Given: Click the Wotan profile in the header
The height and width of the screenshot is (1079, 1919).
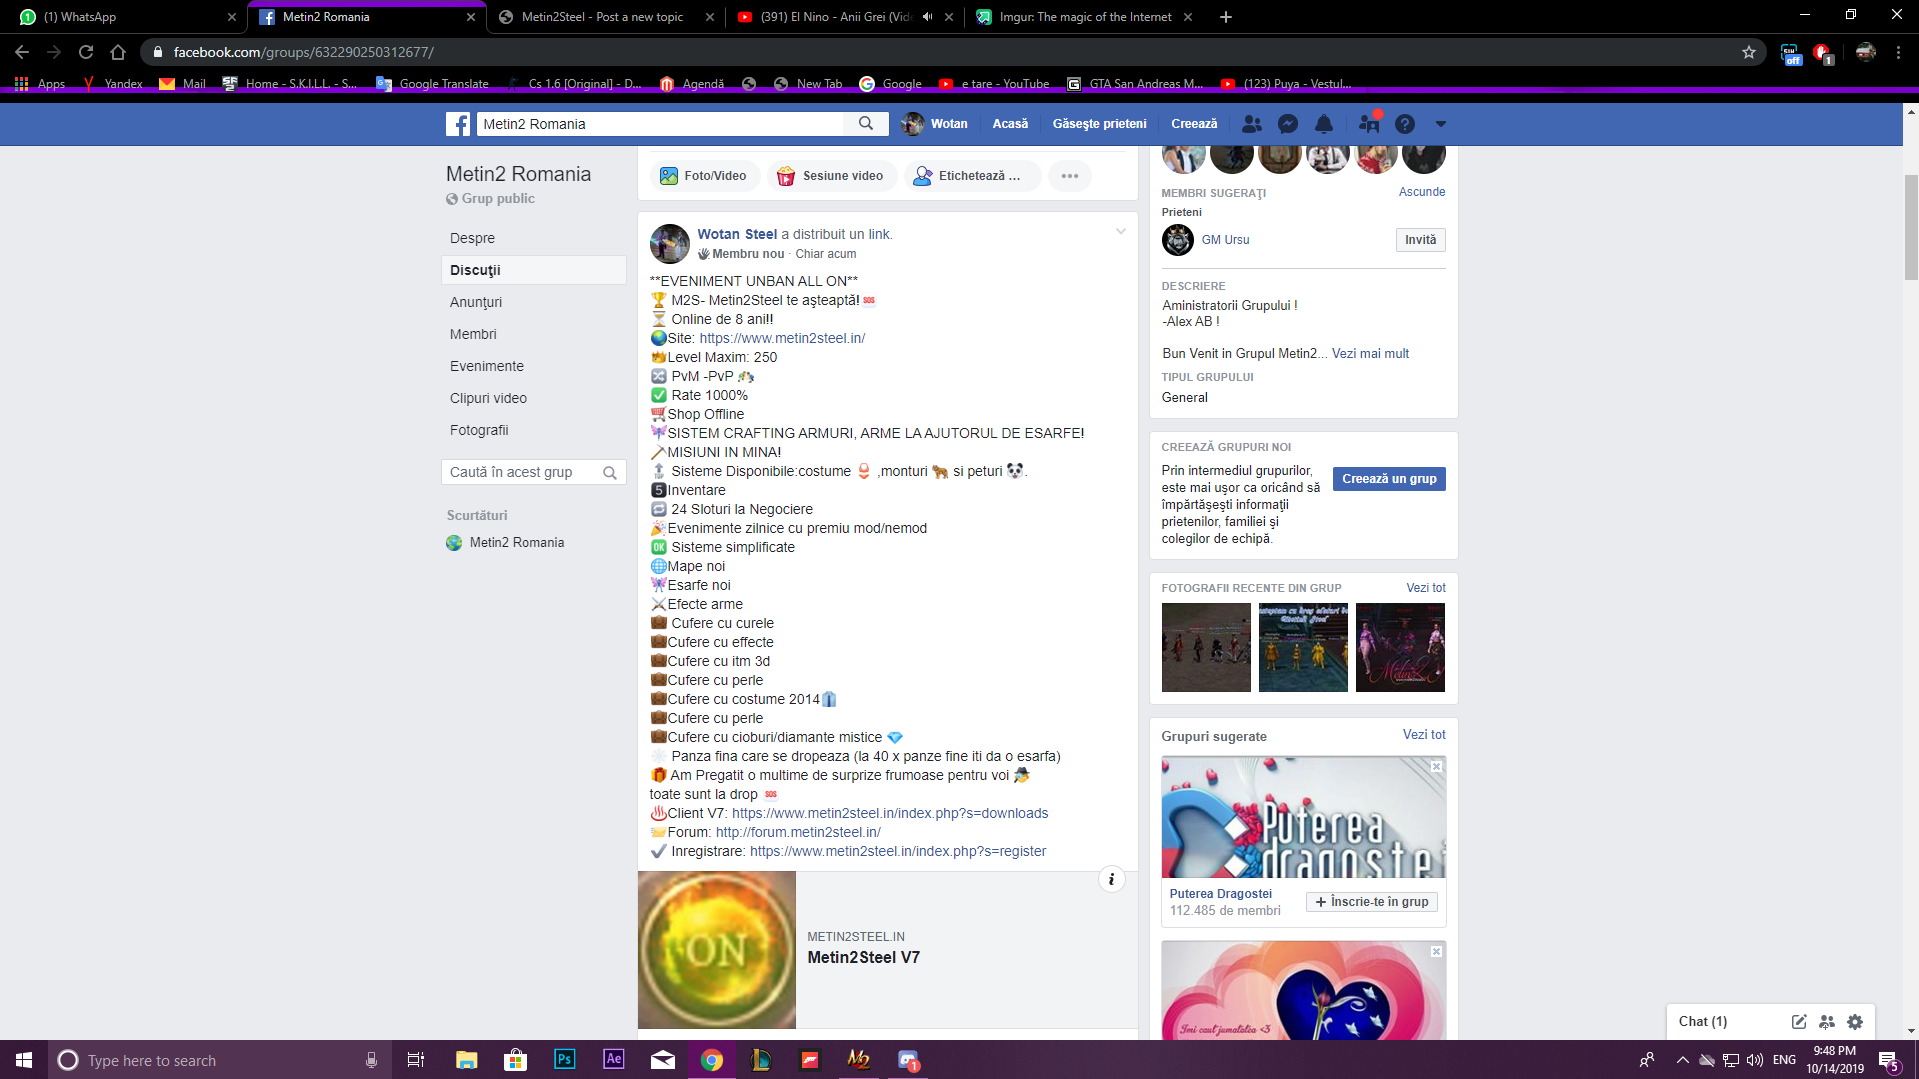Looking at the screenshot, I should coord(935,124).
